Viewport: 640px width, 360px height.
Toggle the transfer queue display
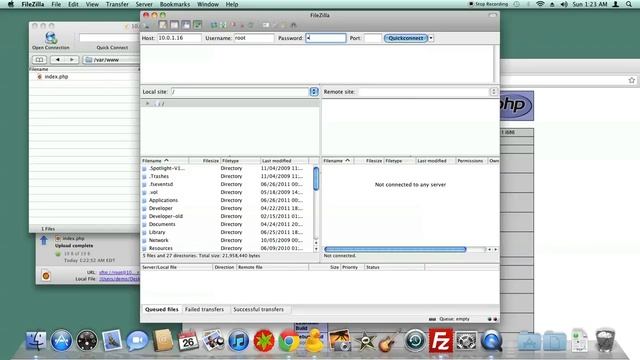[198, 25]
